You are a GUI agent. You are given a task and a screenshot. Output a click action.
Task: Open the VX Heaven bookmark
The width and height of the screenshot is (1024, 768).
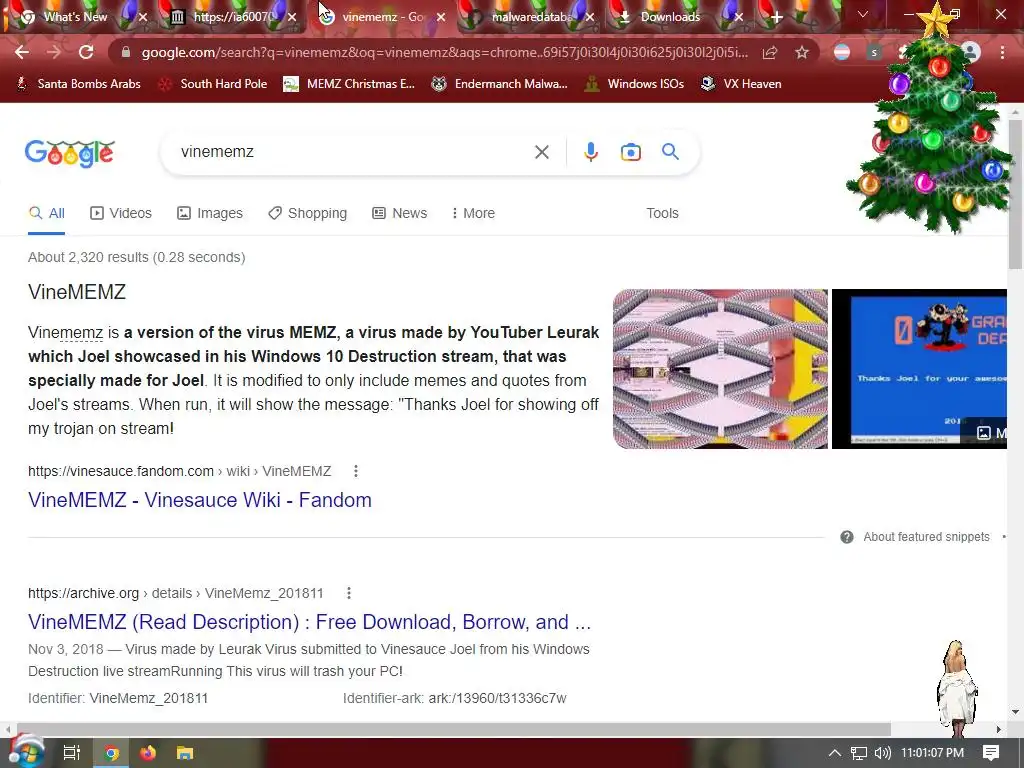741,84
